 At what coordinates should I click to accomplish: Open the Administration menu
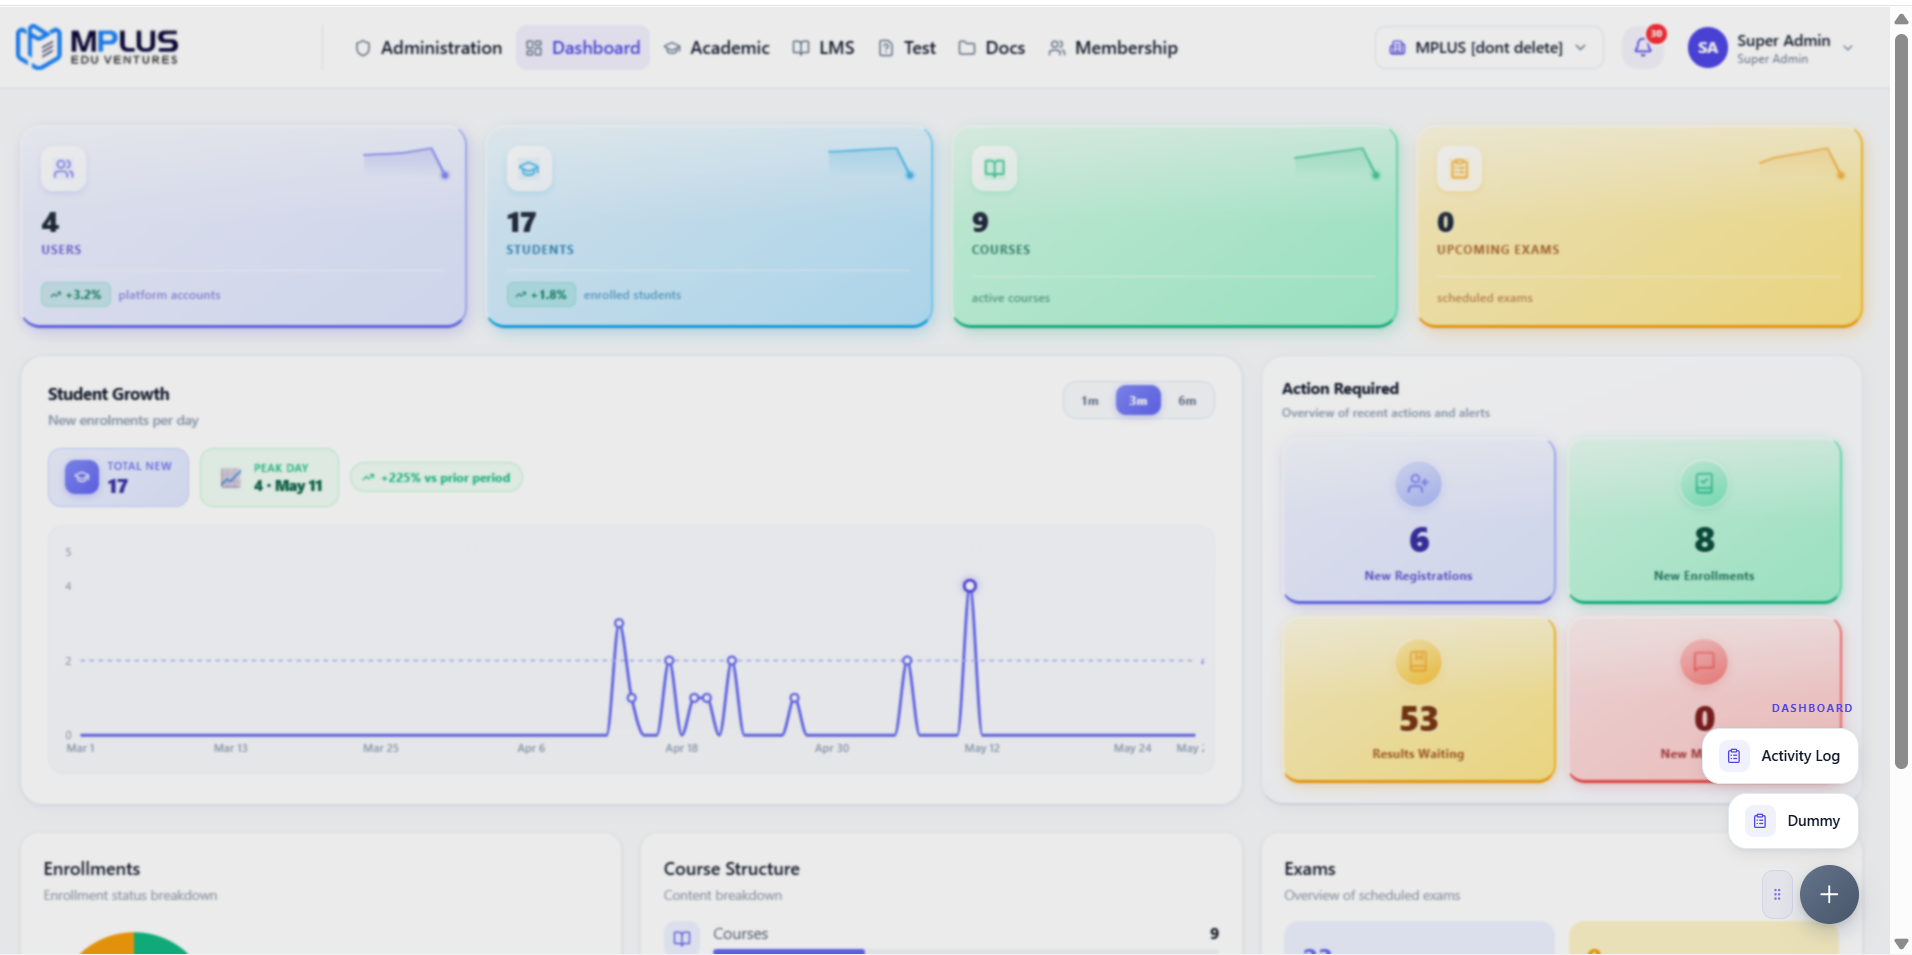[x=428, y=48]
